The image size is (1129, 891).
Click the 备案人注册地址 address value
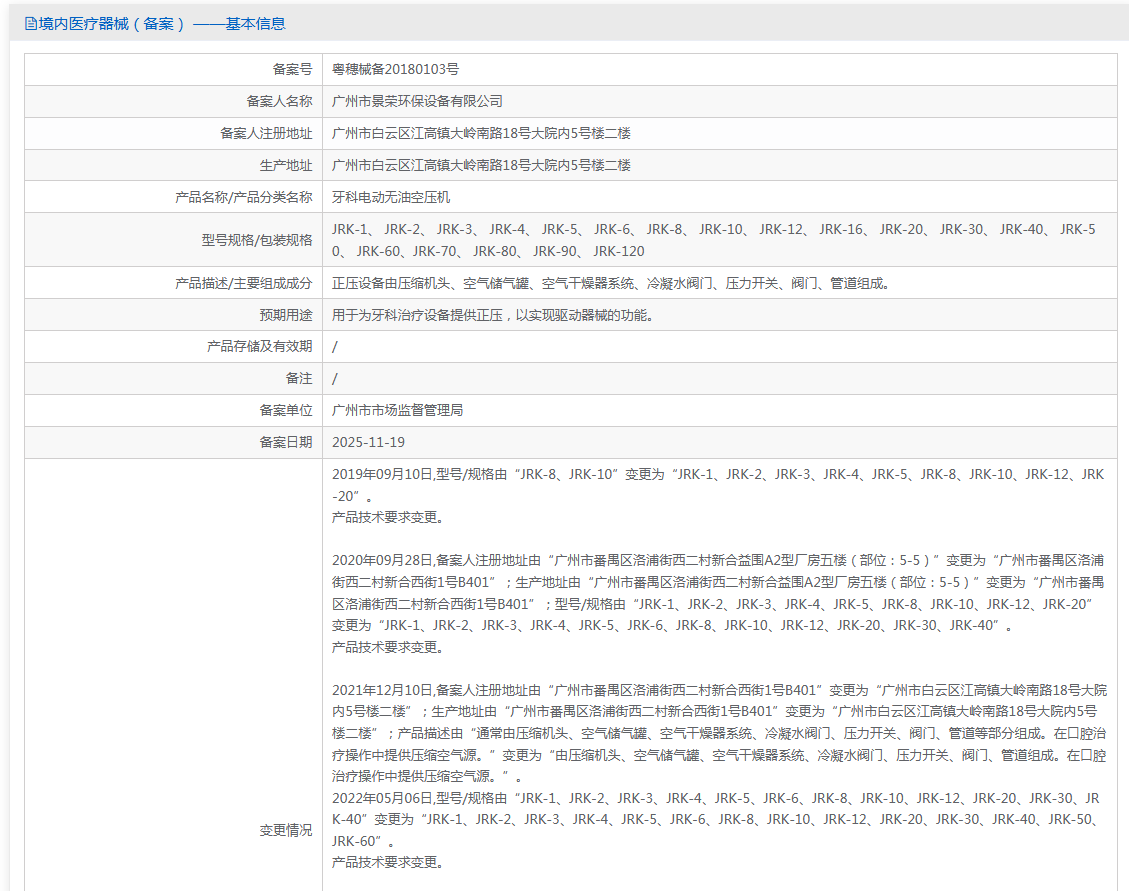(x=481, y=133)
